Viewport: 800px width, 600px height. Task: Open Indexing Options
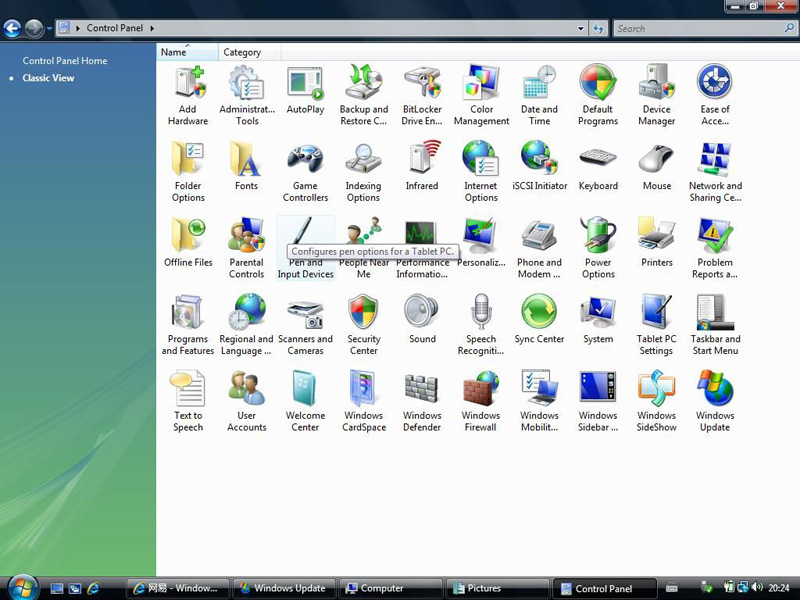(363, 172)
